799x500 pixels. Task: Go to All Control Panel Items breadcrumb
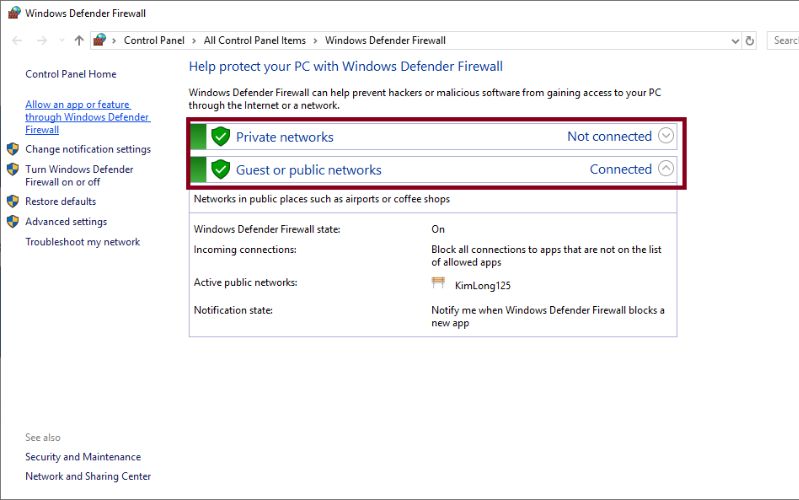tap(255, 40)
